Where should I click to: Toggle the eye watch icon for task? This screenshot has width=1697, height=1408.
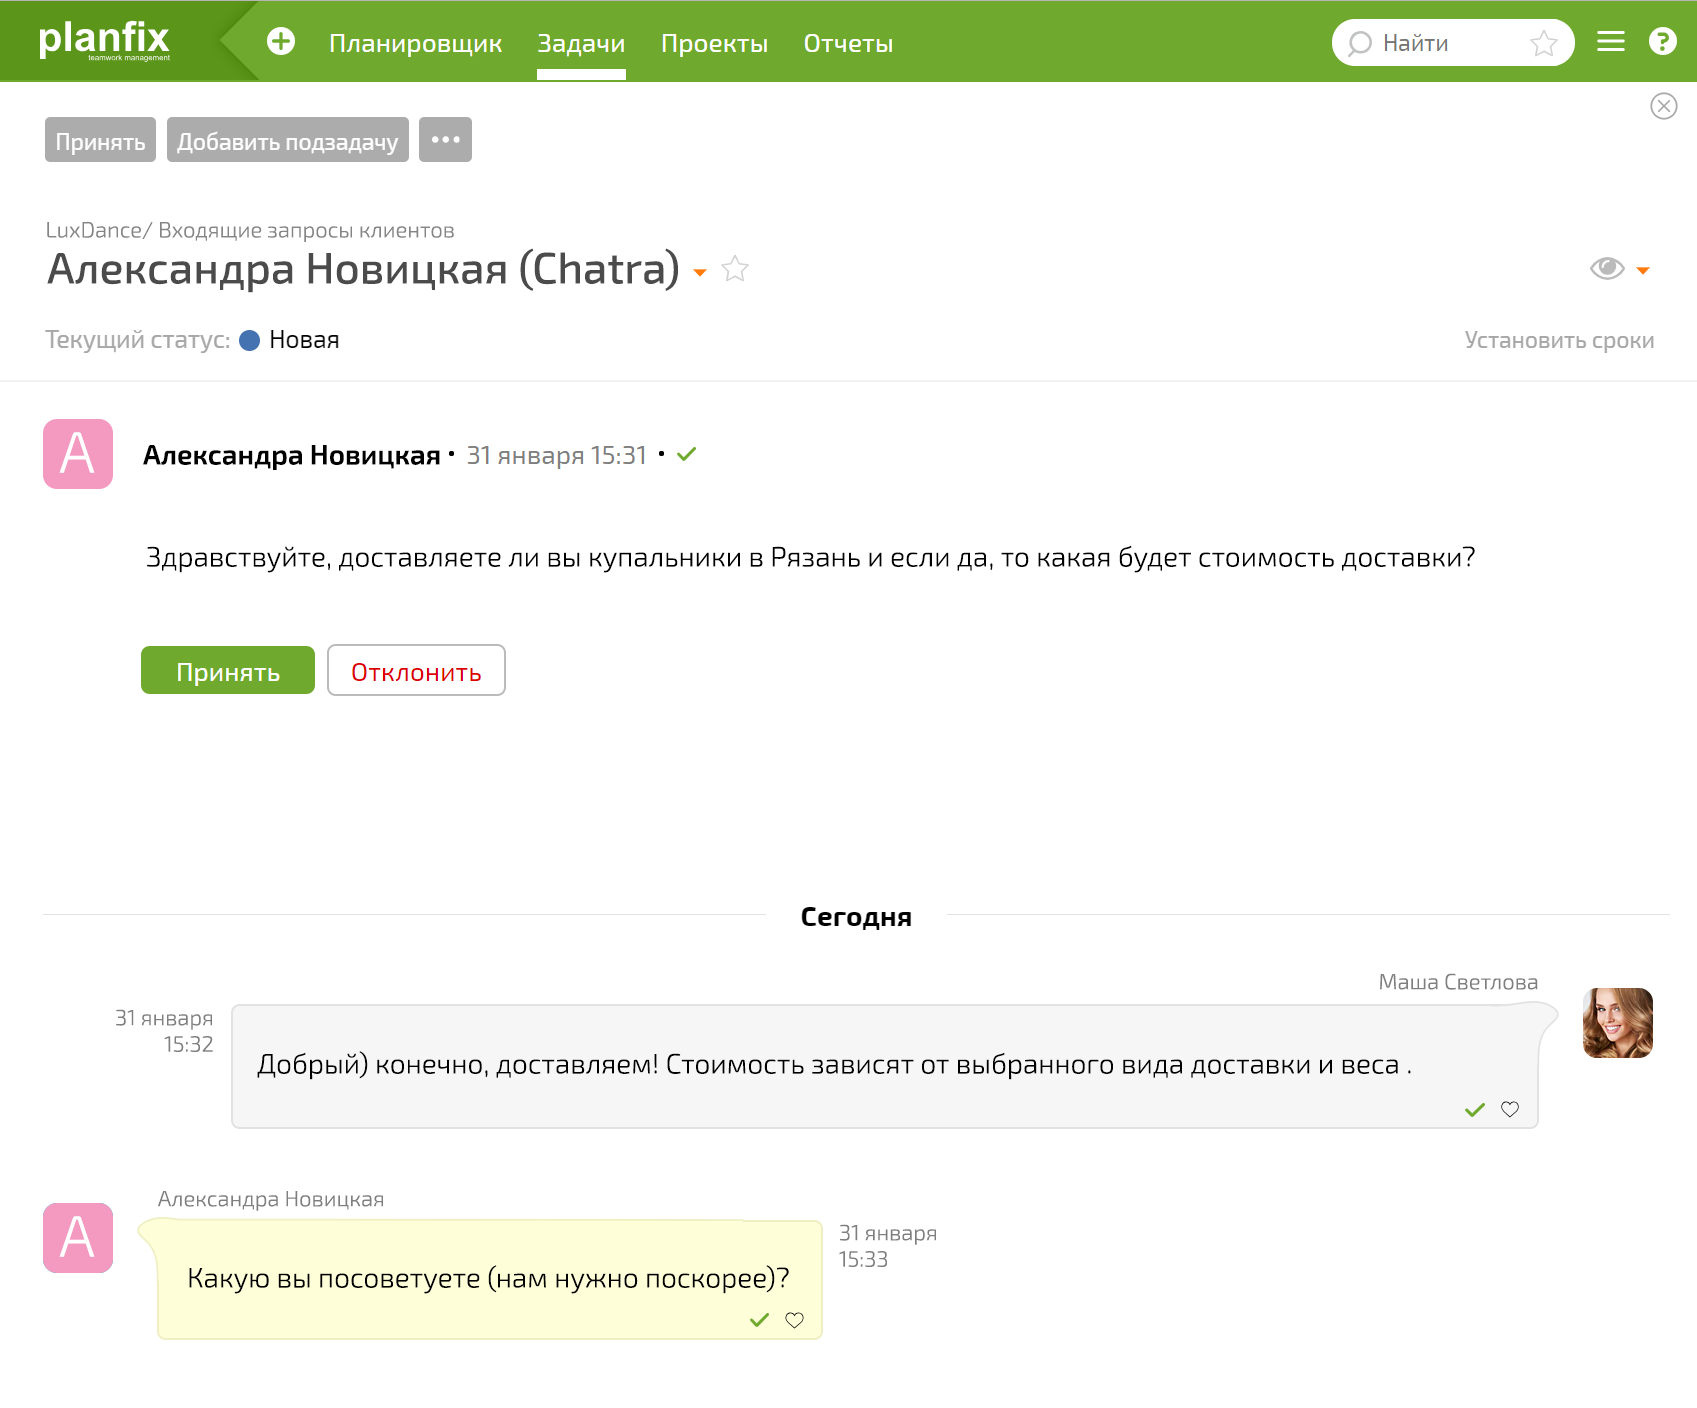click(1607, 268)
